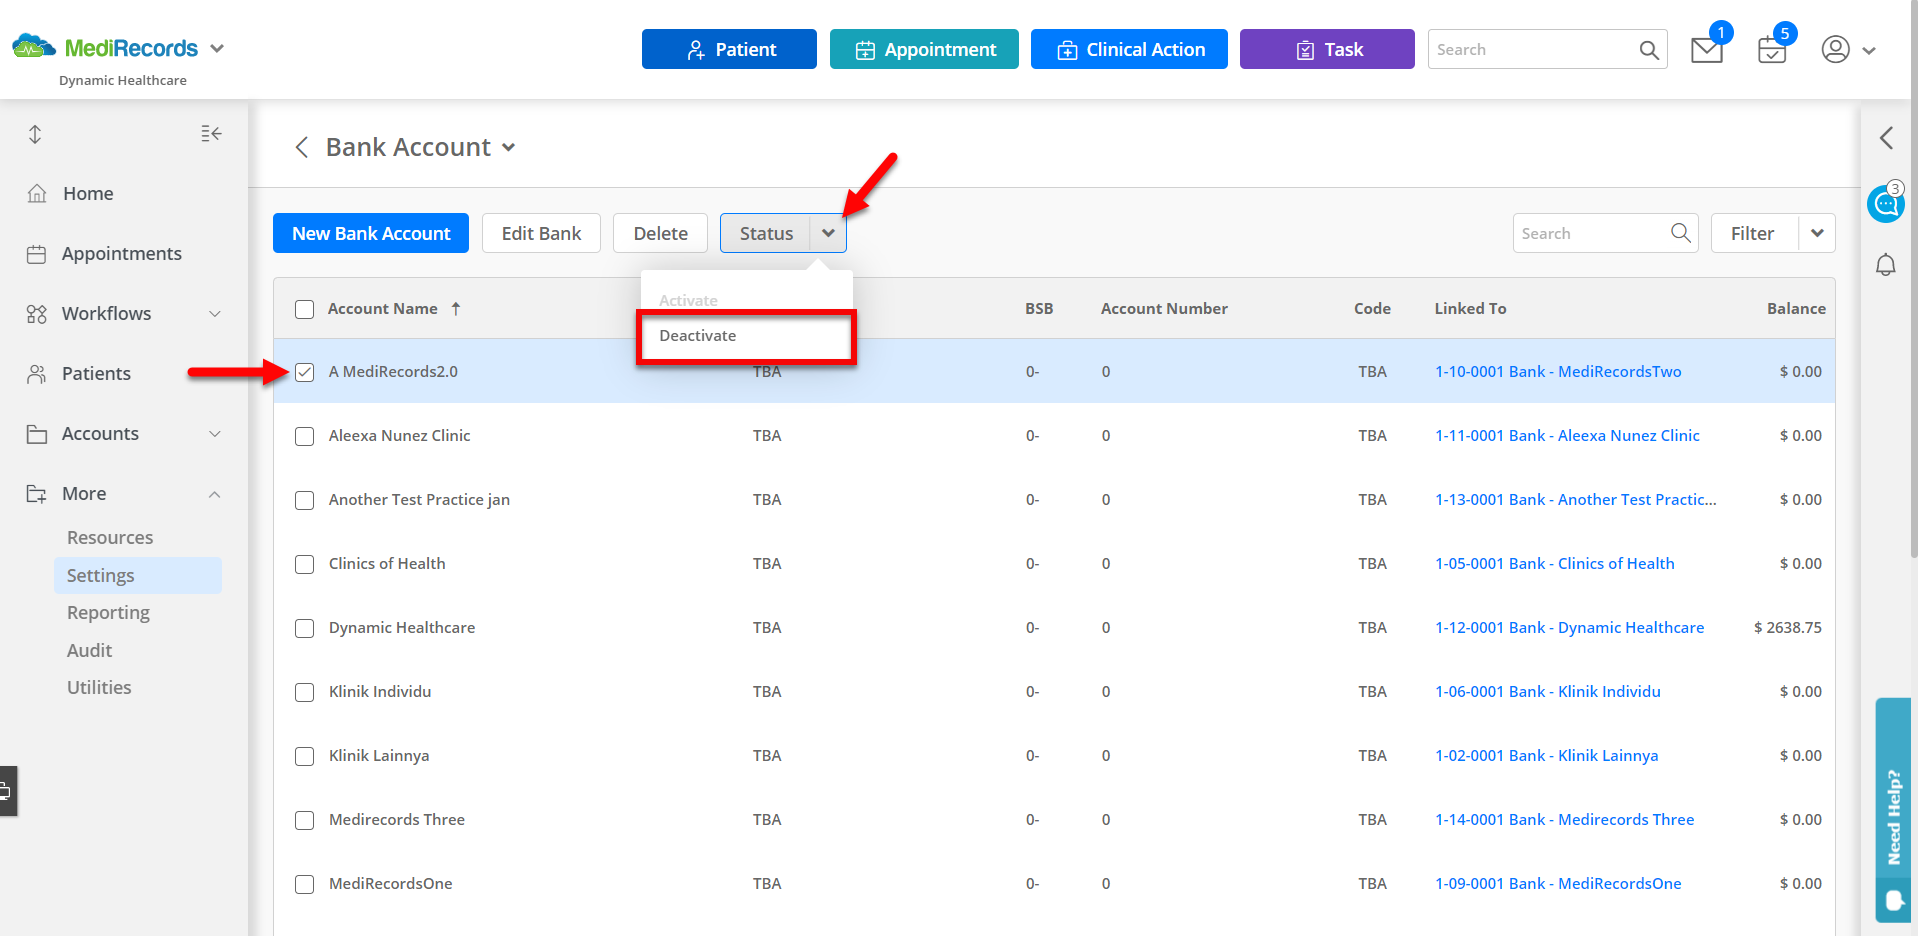Screen dimensions: 1918x936
Task: Go back with the Bank Account arrow
Action: click(301, 148)
